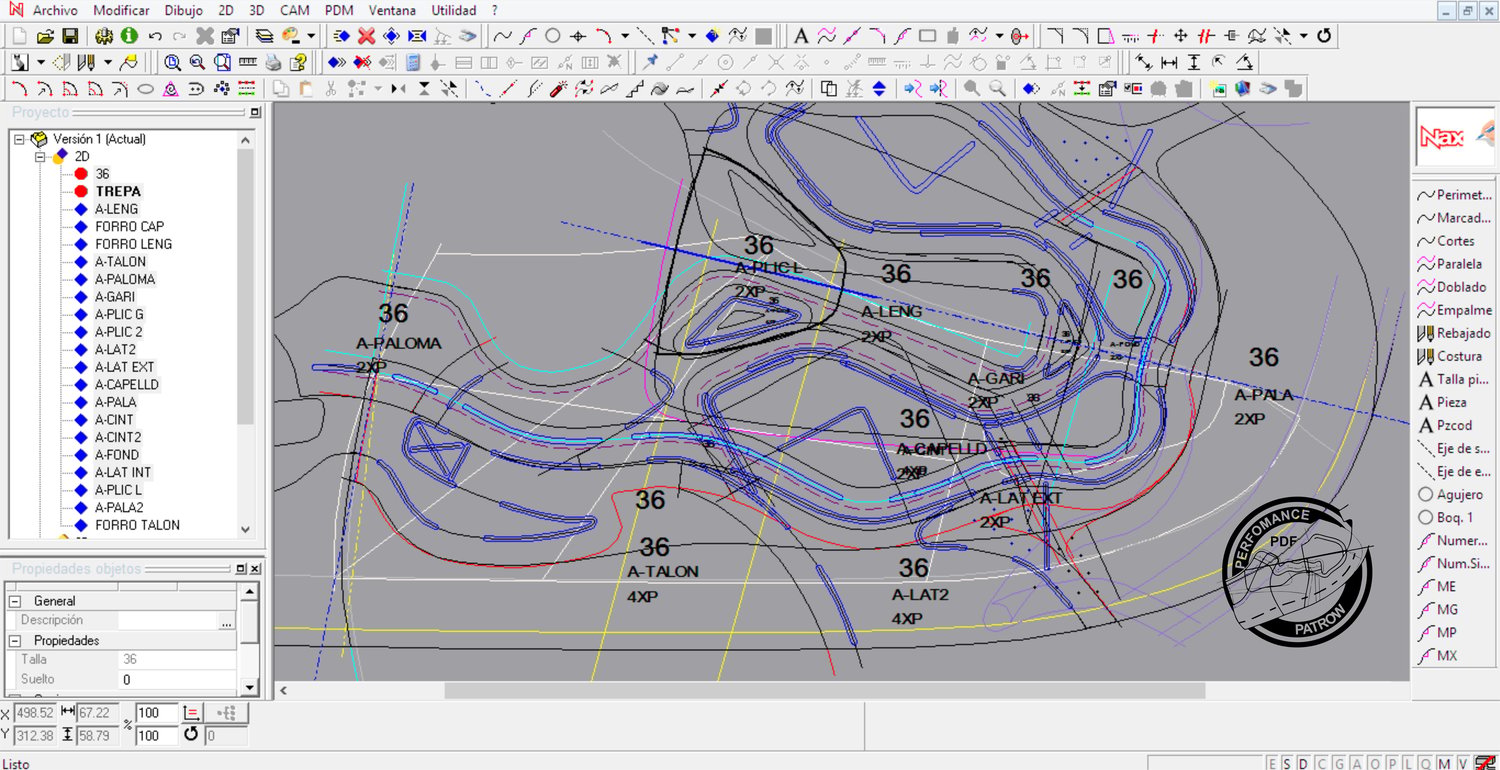
Task: Select the vertical dimension tool
Action: click(1194, 62)
